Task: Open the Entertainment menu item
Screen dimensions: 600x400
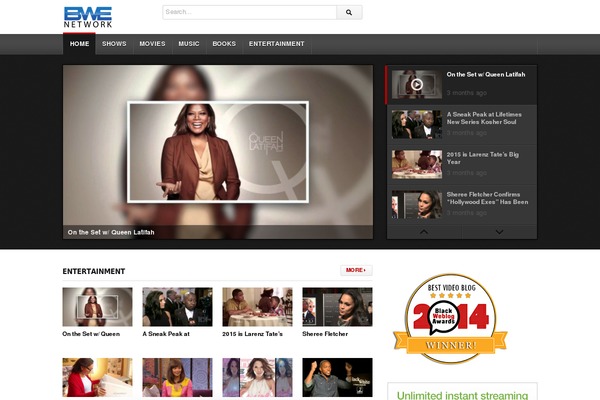Action: [277, 44]
